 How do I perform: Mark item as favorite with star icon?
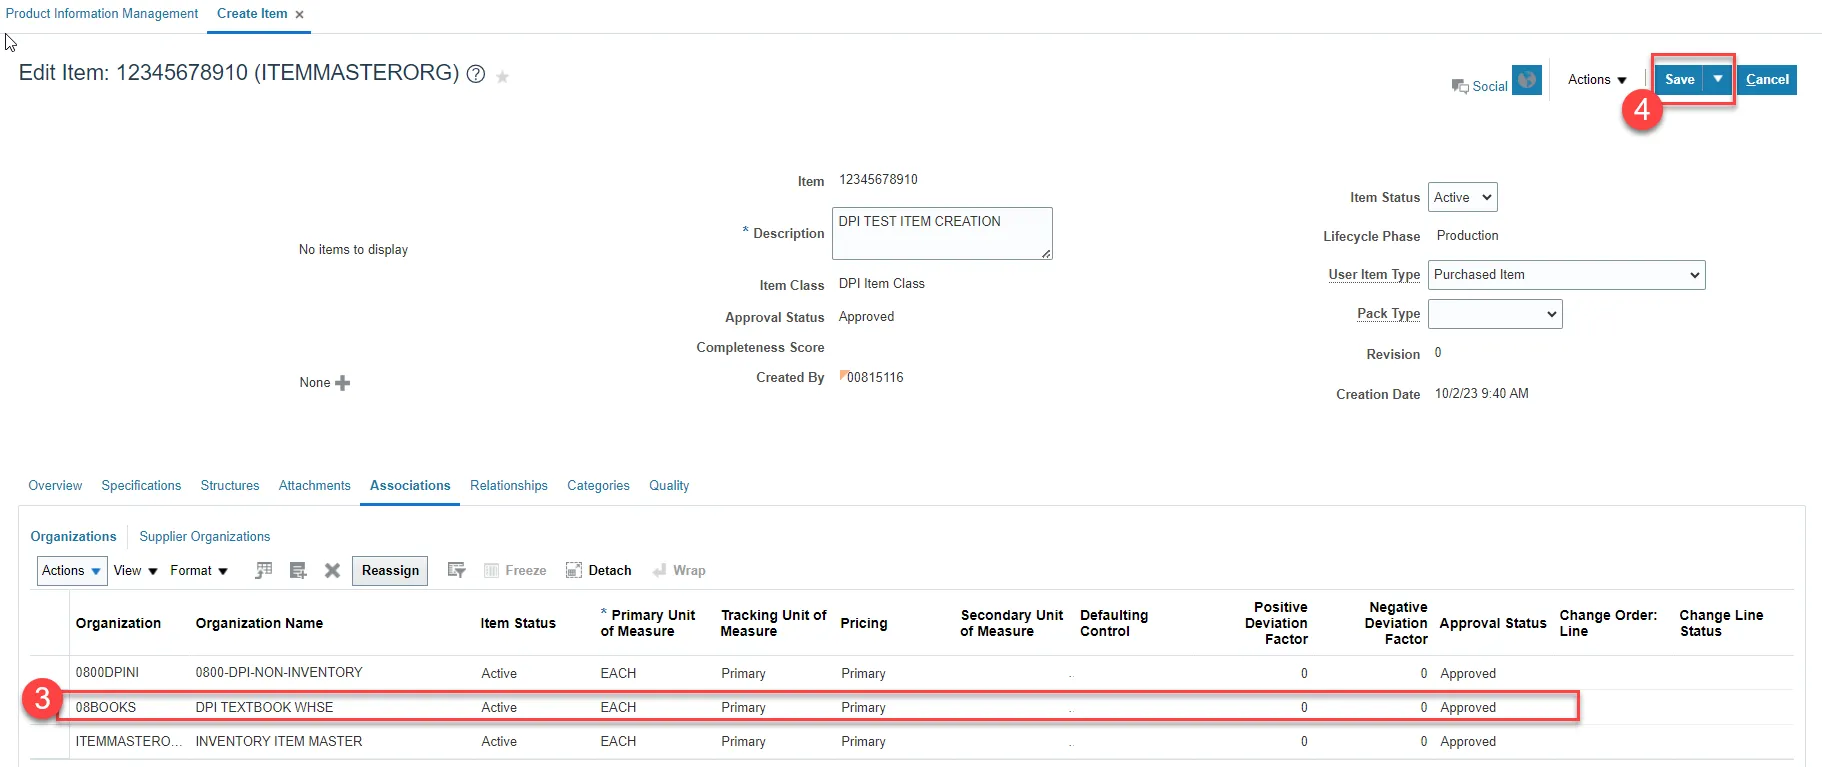(x=502, y=77)
